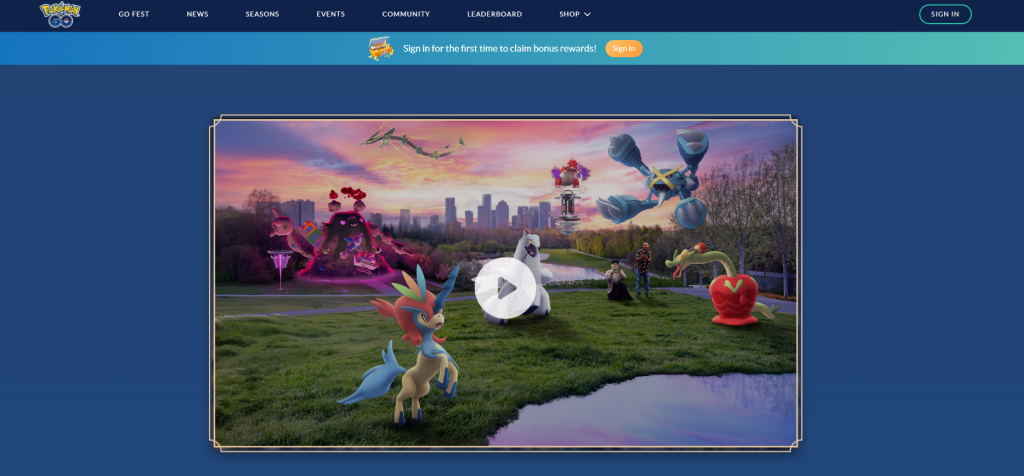This screenshot has height=476, width=1024.
Task: Click the Pokémon GO logo
Action: 60,14
